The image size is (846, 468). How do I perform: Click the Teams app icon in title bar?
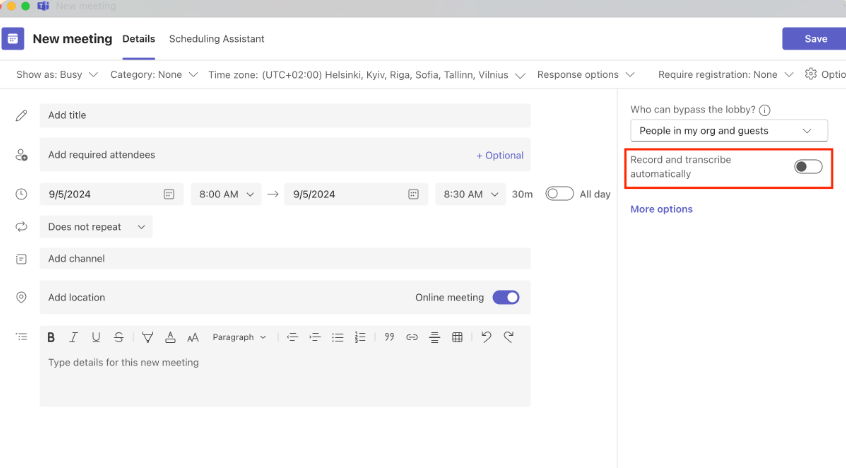[43, 6]
